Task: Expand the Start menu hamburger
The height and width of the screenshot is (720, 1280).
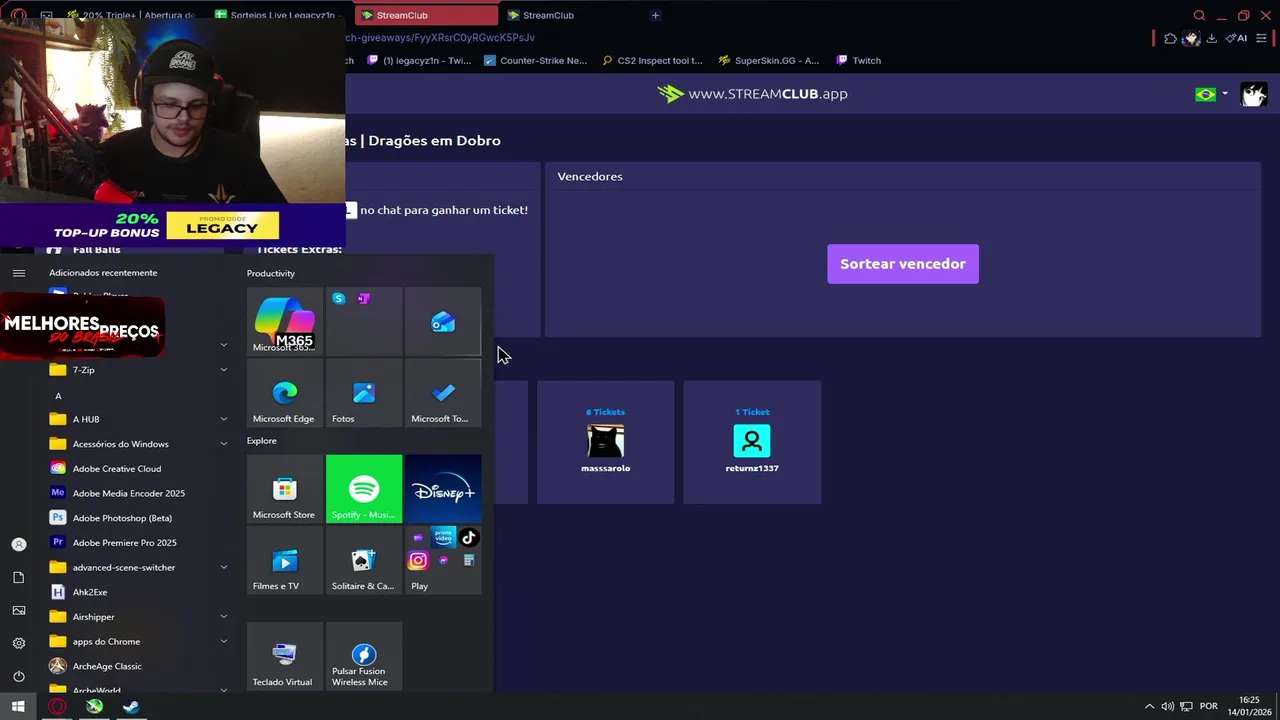Action: 18,273
